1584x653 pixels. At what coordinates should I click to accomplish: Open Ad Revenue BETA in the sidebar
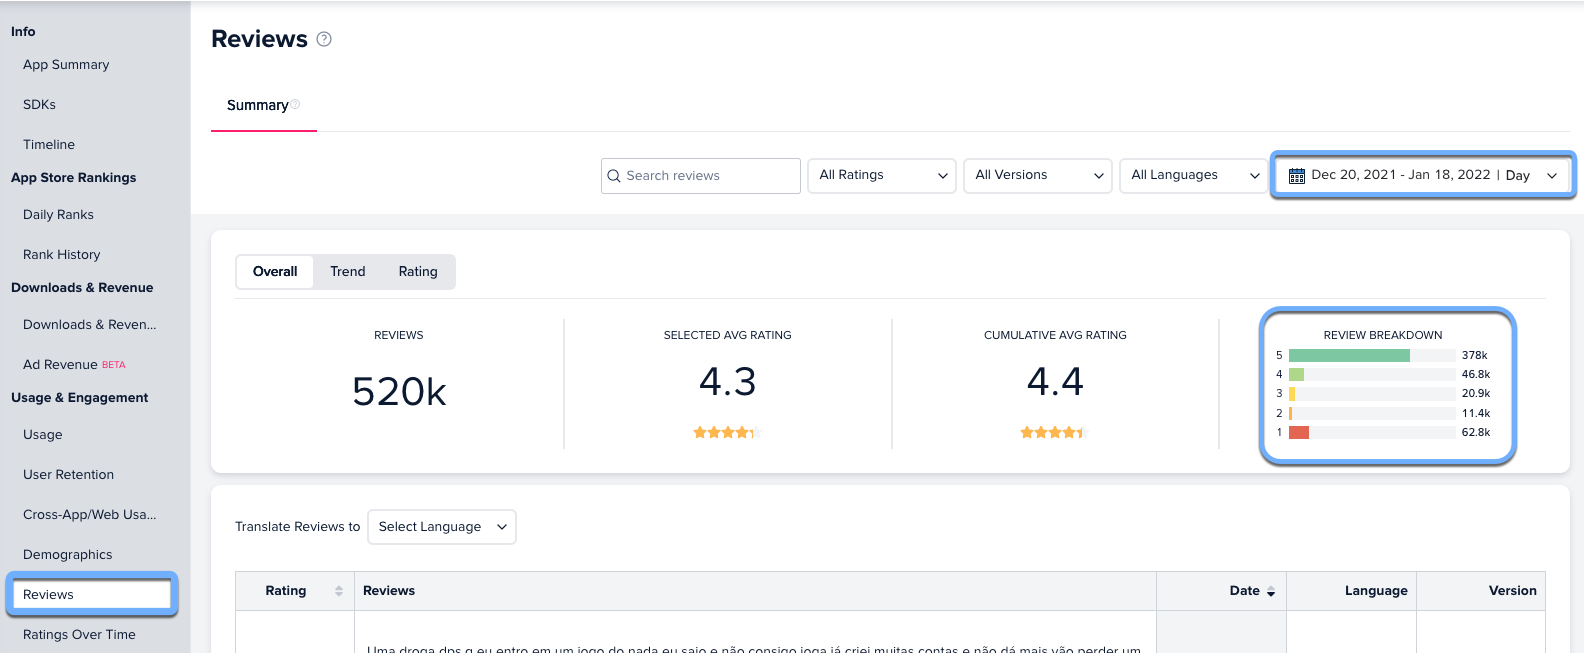[74, 364]
